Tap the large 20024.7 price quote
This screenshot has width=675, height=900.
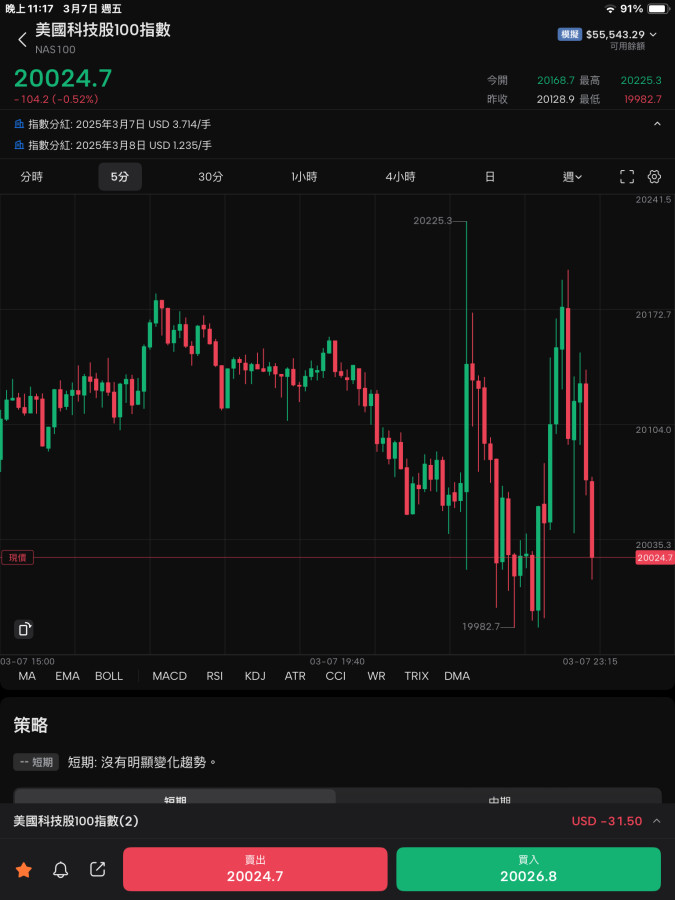(63, 79)
